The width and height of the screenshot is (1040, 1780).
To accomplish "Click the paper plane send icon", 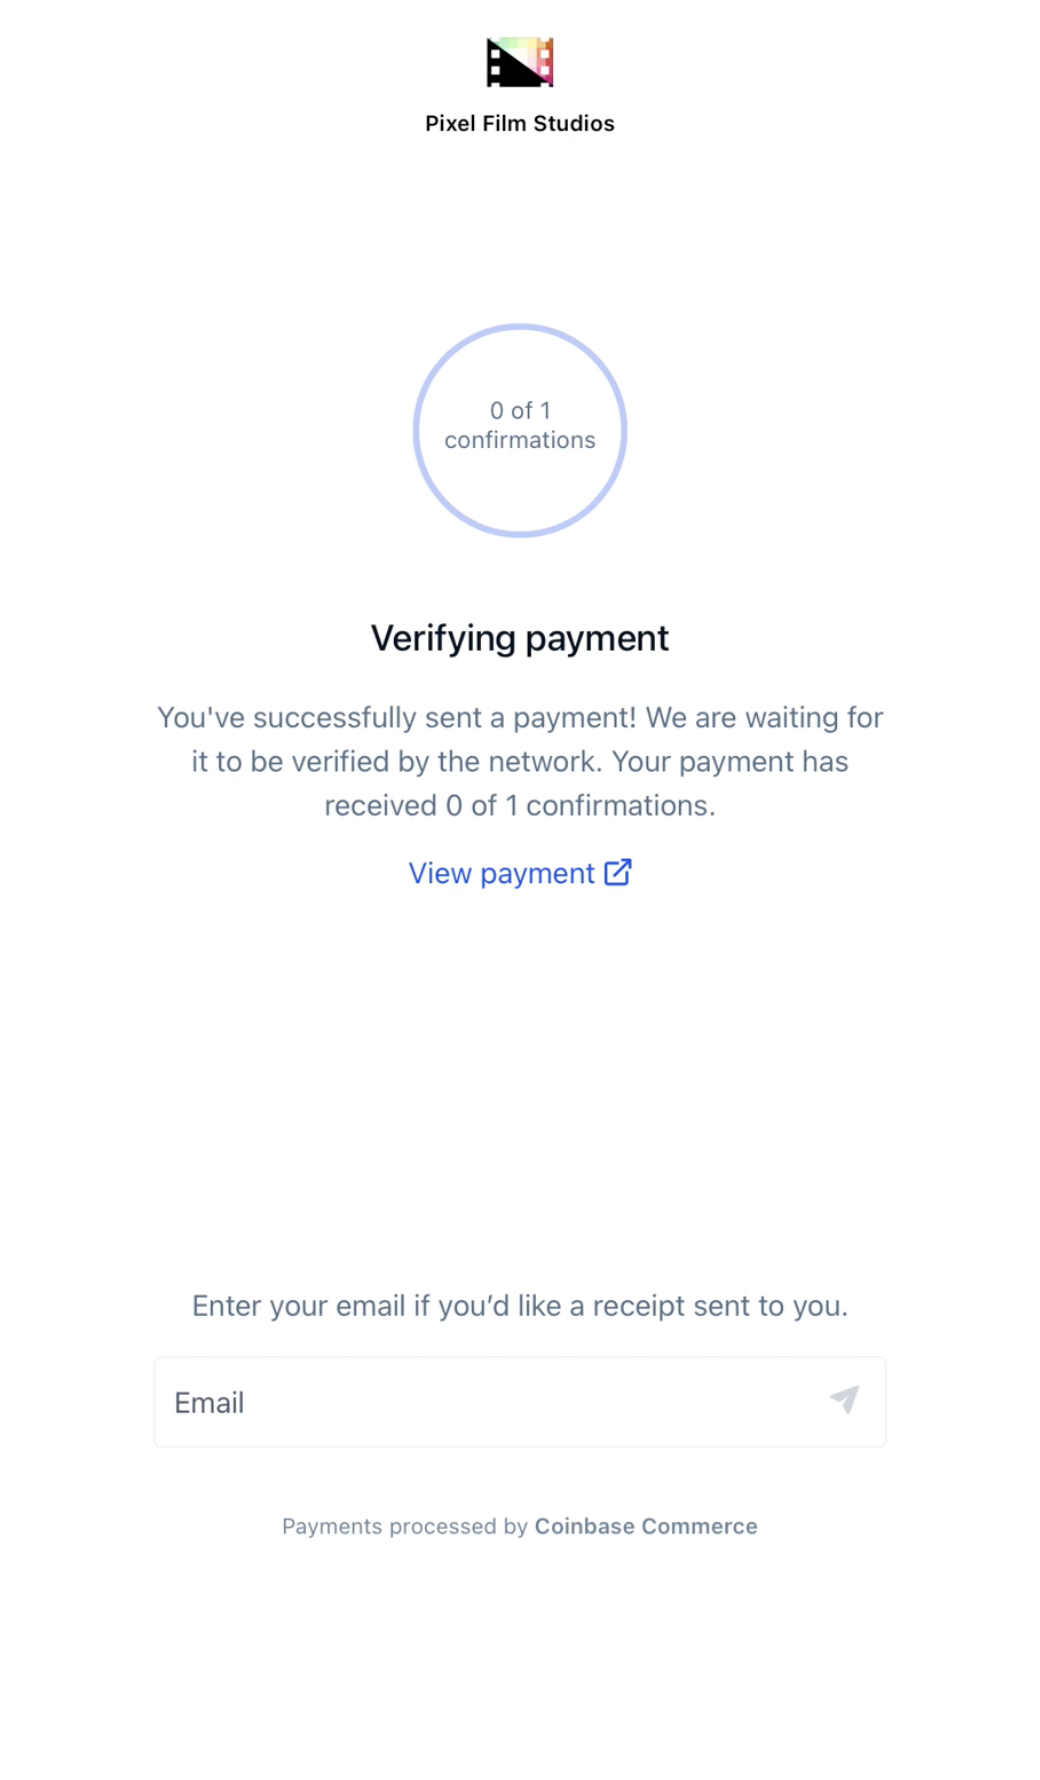I will [845, 1400].
